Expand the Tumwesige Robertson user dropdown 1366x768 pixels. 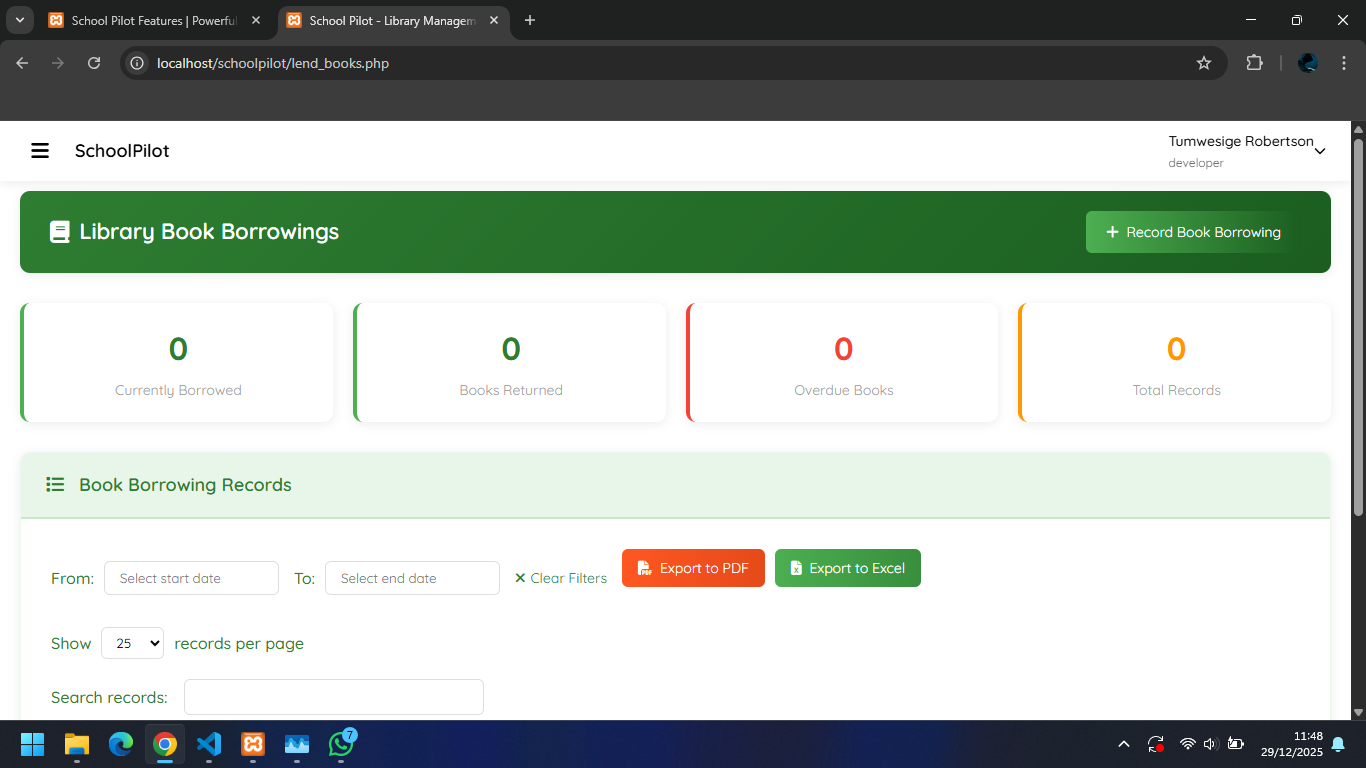point(1319,151)
